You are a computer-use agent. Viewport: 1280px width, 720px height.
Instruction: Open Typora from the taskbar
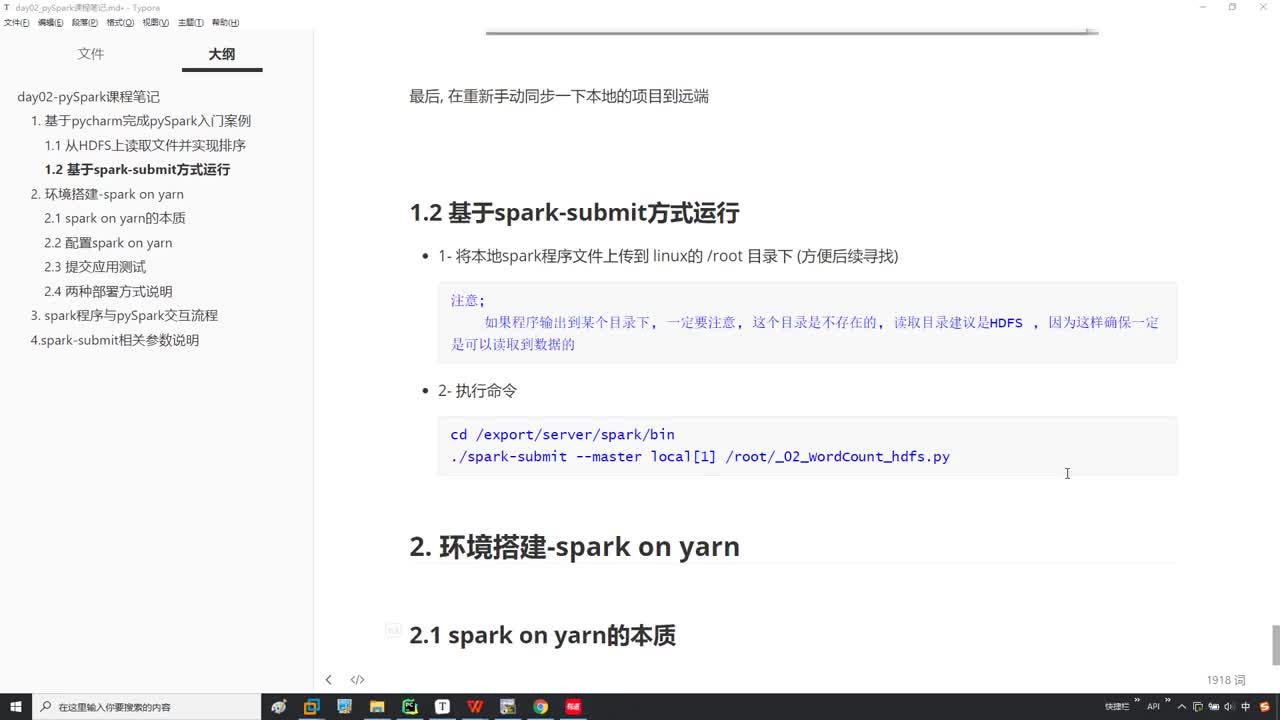click(442, 707)
